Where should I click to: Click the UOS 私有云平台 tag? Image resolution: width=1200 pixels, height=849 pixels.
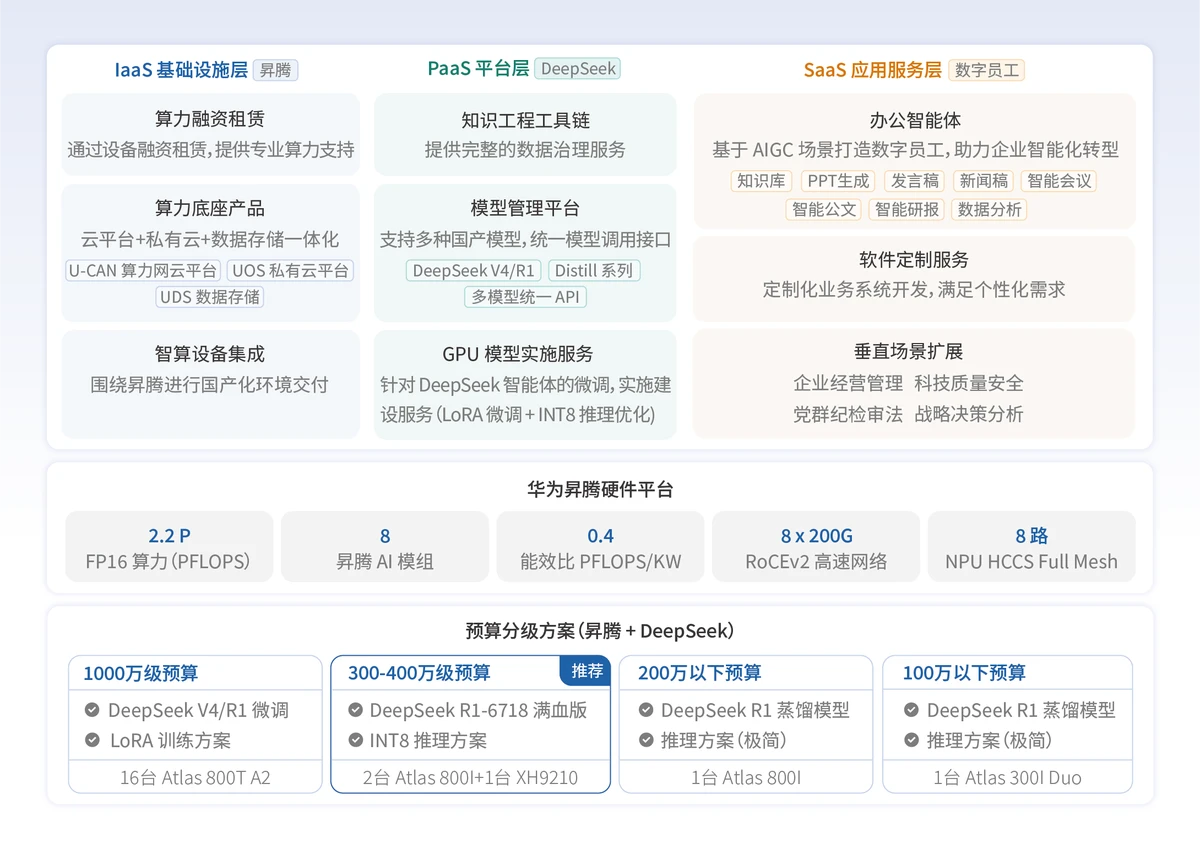[290, 271]
